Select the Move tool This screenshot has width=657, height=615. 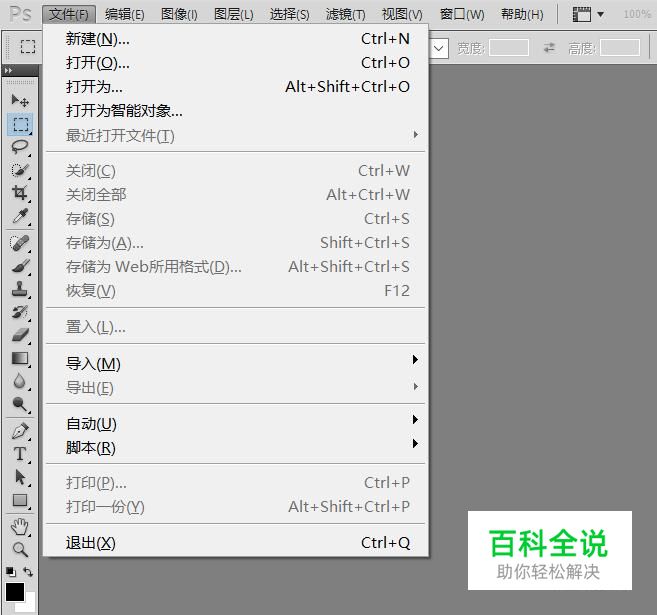point(20,101)
